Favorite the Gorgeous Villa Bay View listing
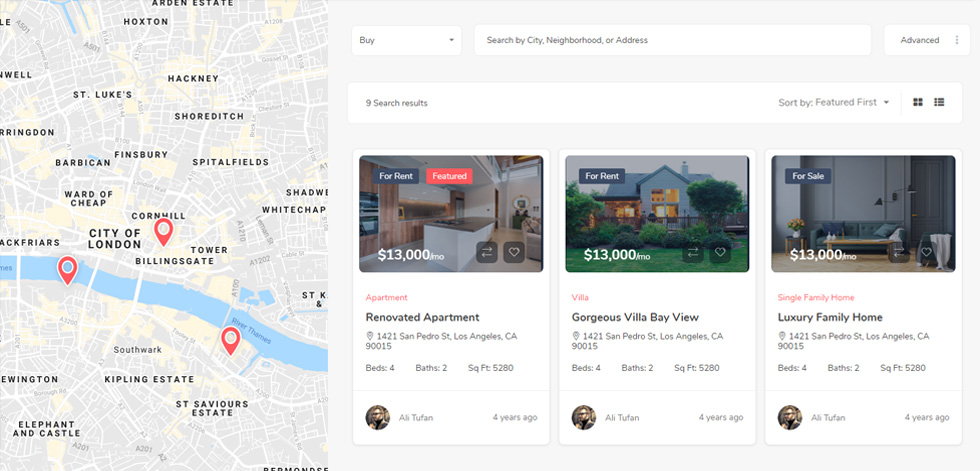980x471 pixels. pos(720,252)
